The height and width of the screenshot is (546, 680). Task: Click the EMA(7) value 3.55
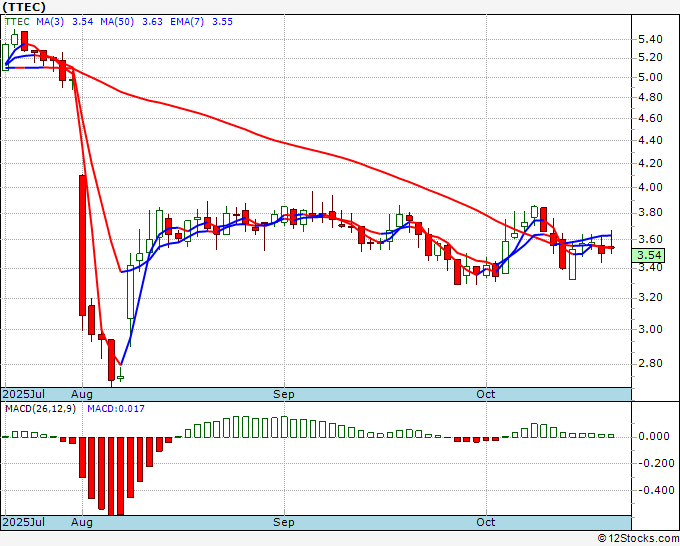point(222,22)
